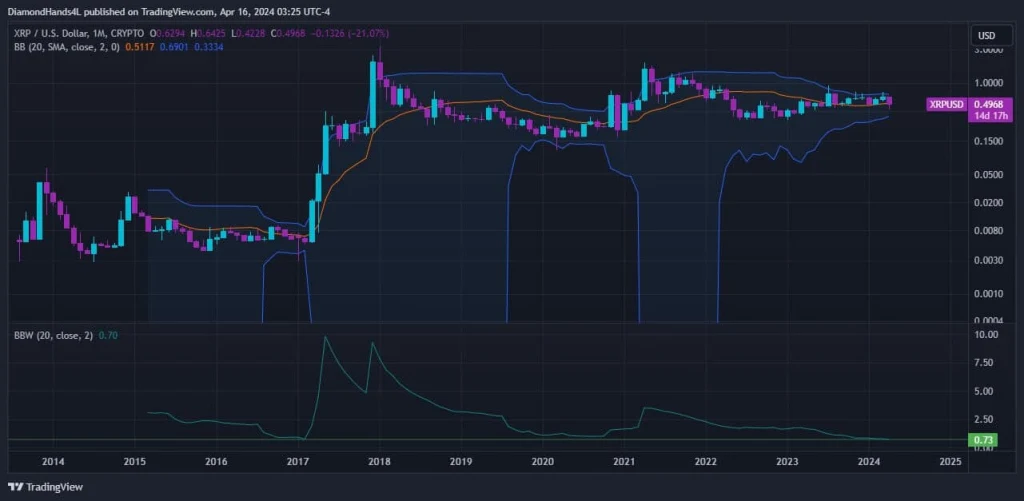Click the TradingView logo icon
This screenshot has width=1024, height=501.
point(14,487)
